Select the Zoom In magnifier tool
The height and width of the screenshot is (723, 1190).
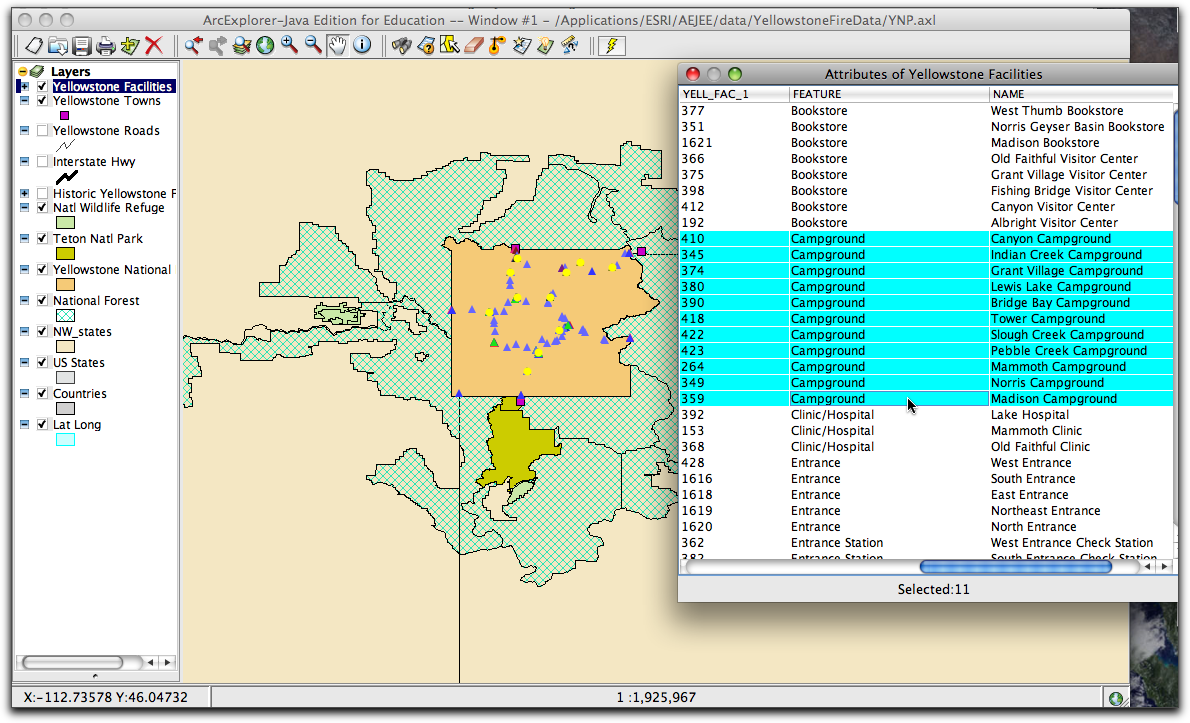tap(289, 45)
